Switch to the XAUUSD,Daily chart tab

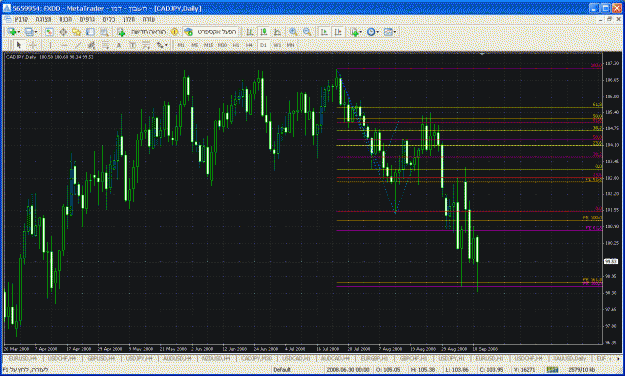570,359
